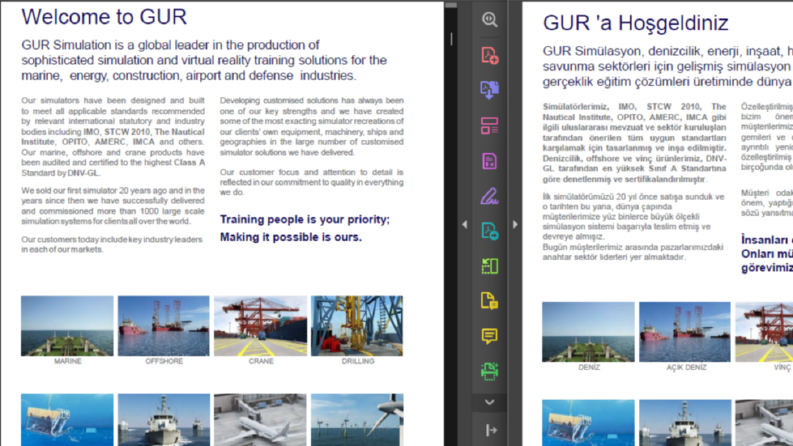The image size is (793, 446).
Task: Click the paragraph starting "İlk simülatörümüzü 20 yıl"
Action: pos(633,216)
